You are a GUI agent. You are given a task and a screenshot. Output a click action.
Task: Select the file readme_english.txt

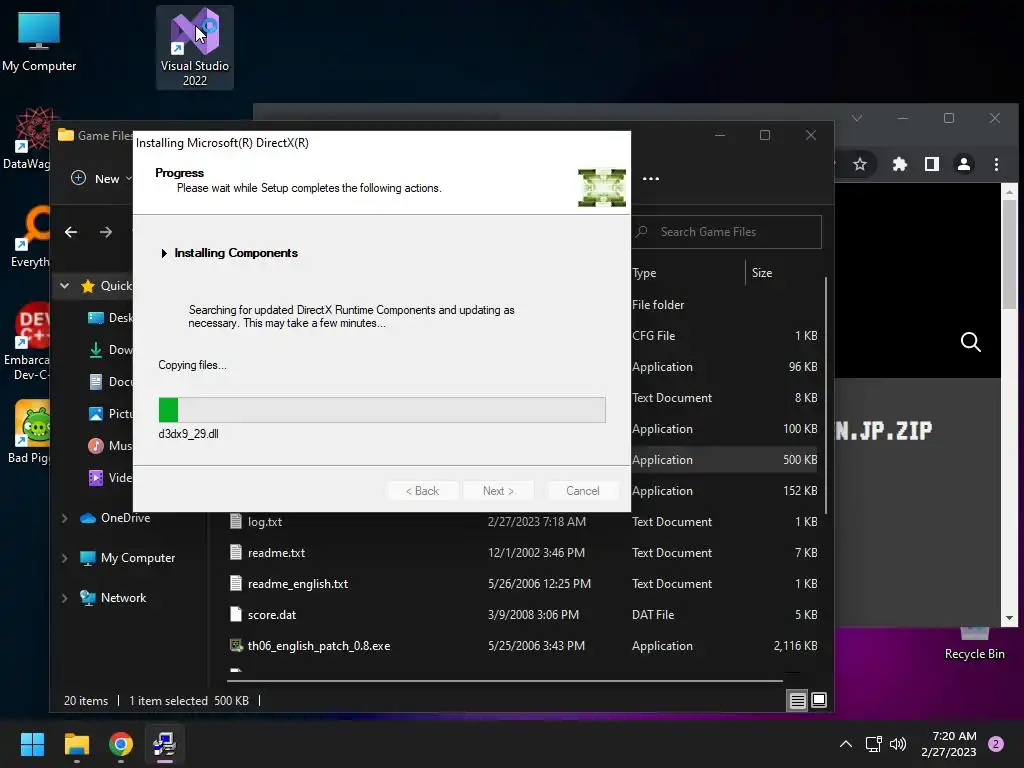tap(522, 584)
